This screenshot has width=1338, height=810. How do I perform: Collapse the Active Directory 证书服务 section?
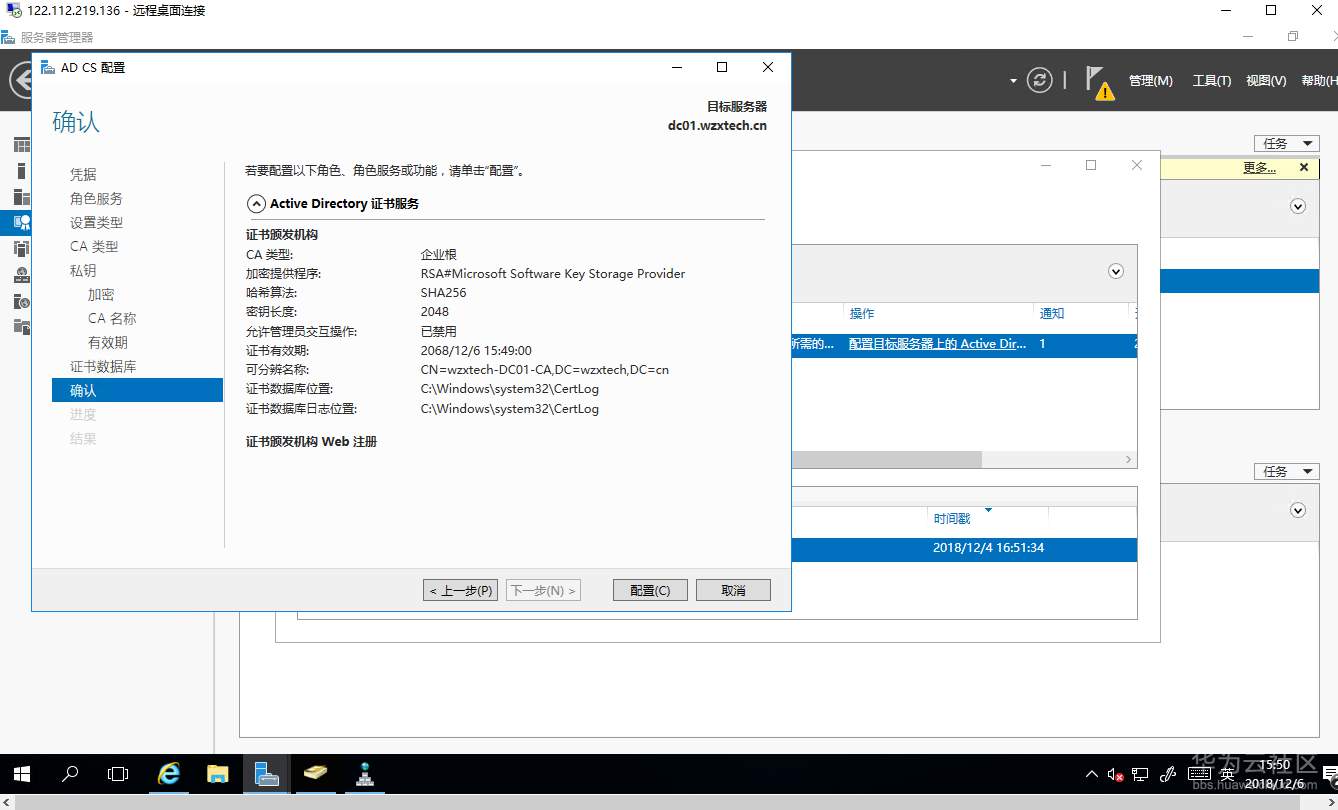tap(257, 203)
